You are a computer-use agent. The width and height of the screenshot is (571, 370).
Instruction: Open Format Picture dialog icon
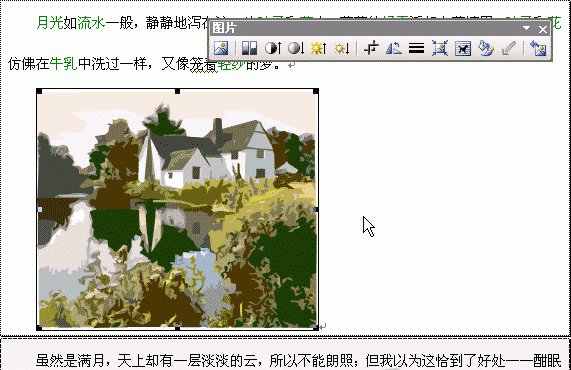[486, 48]
